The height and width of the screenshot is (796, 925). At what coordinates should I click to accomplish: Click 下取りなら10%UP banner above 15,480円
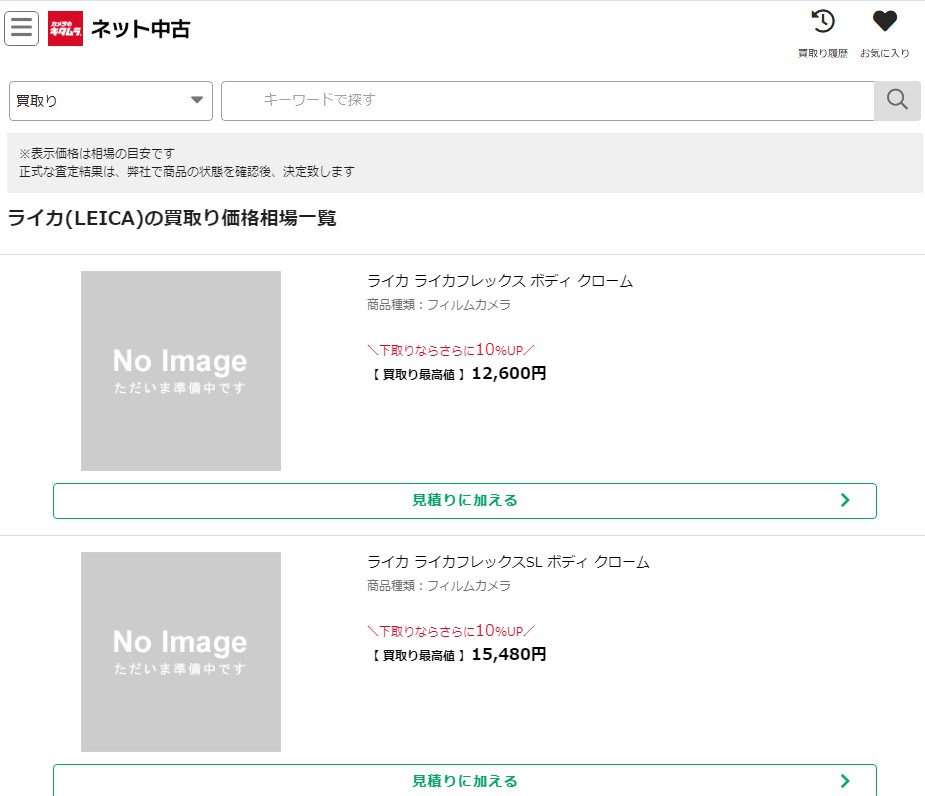(x=451, y=631)
